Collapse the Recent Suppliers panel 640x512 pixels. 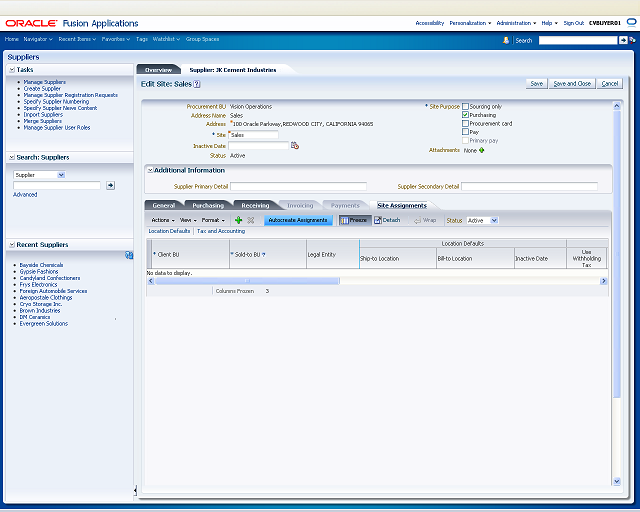click(x=12, y=245)
